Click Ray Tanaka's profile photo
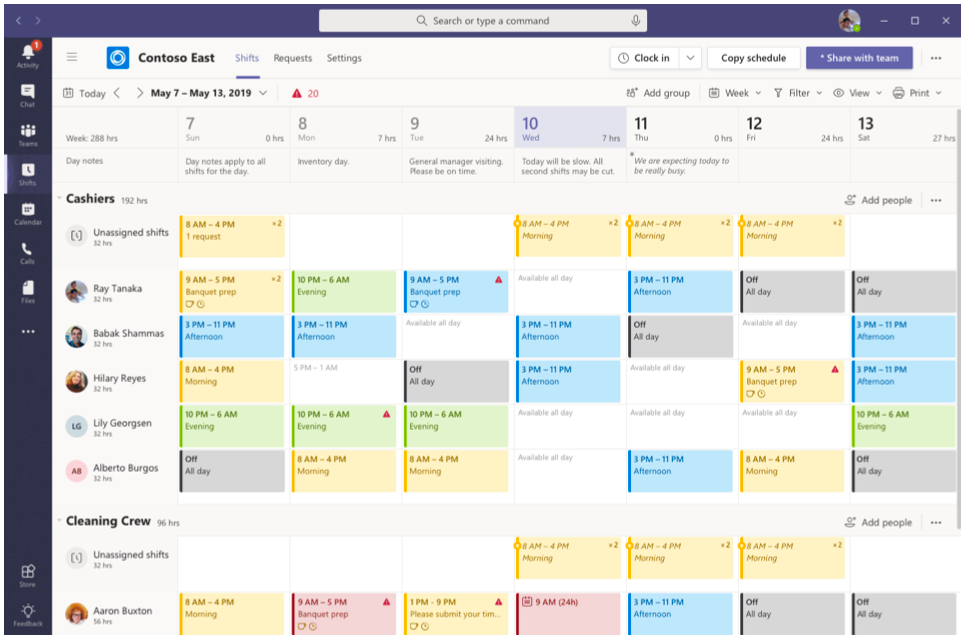The width and height of the screenshot is (963, 638). coord(76,292)
